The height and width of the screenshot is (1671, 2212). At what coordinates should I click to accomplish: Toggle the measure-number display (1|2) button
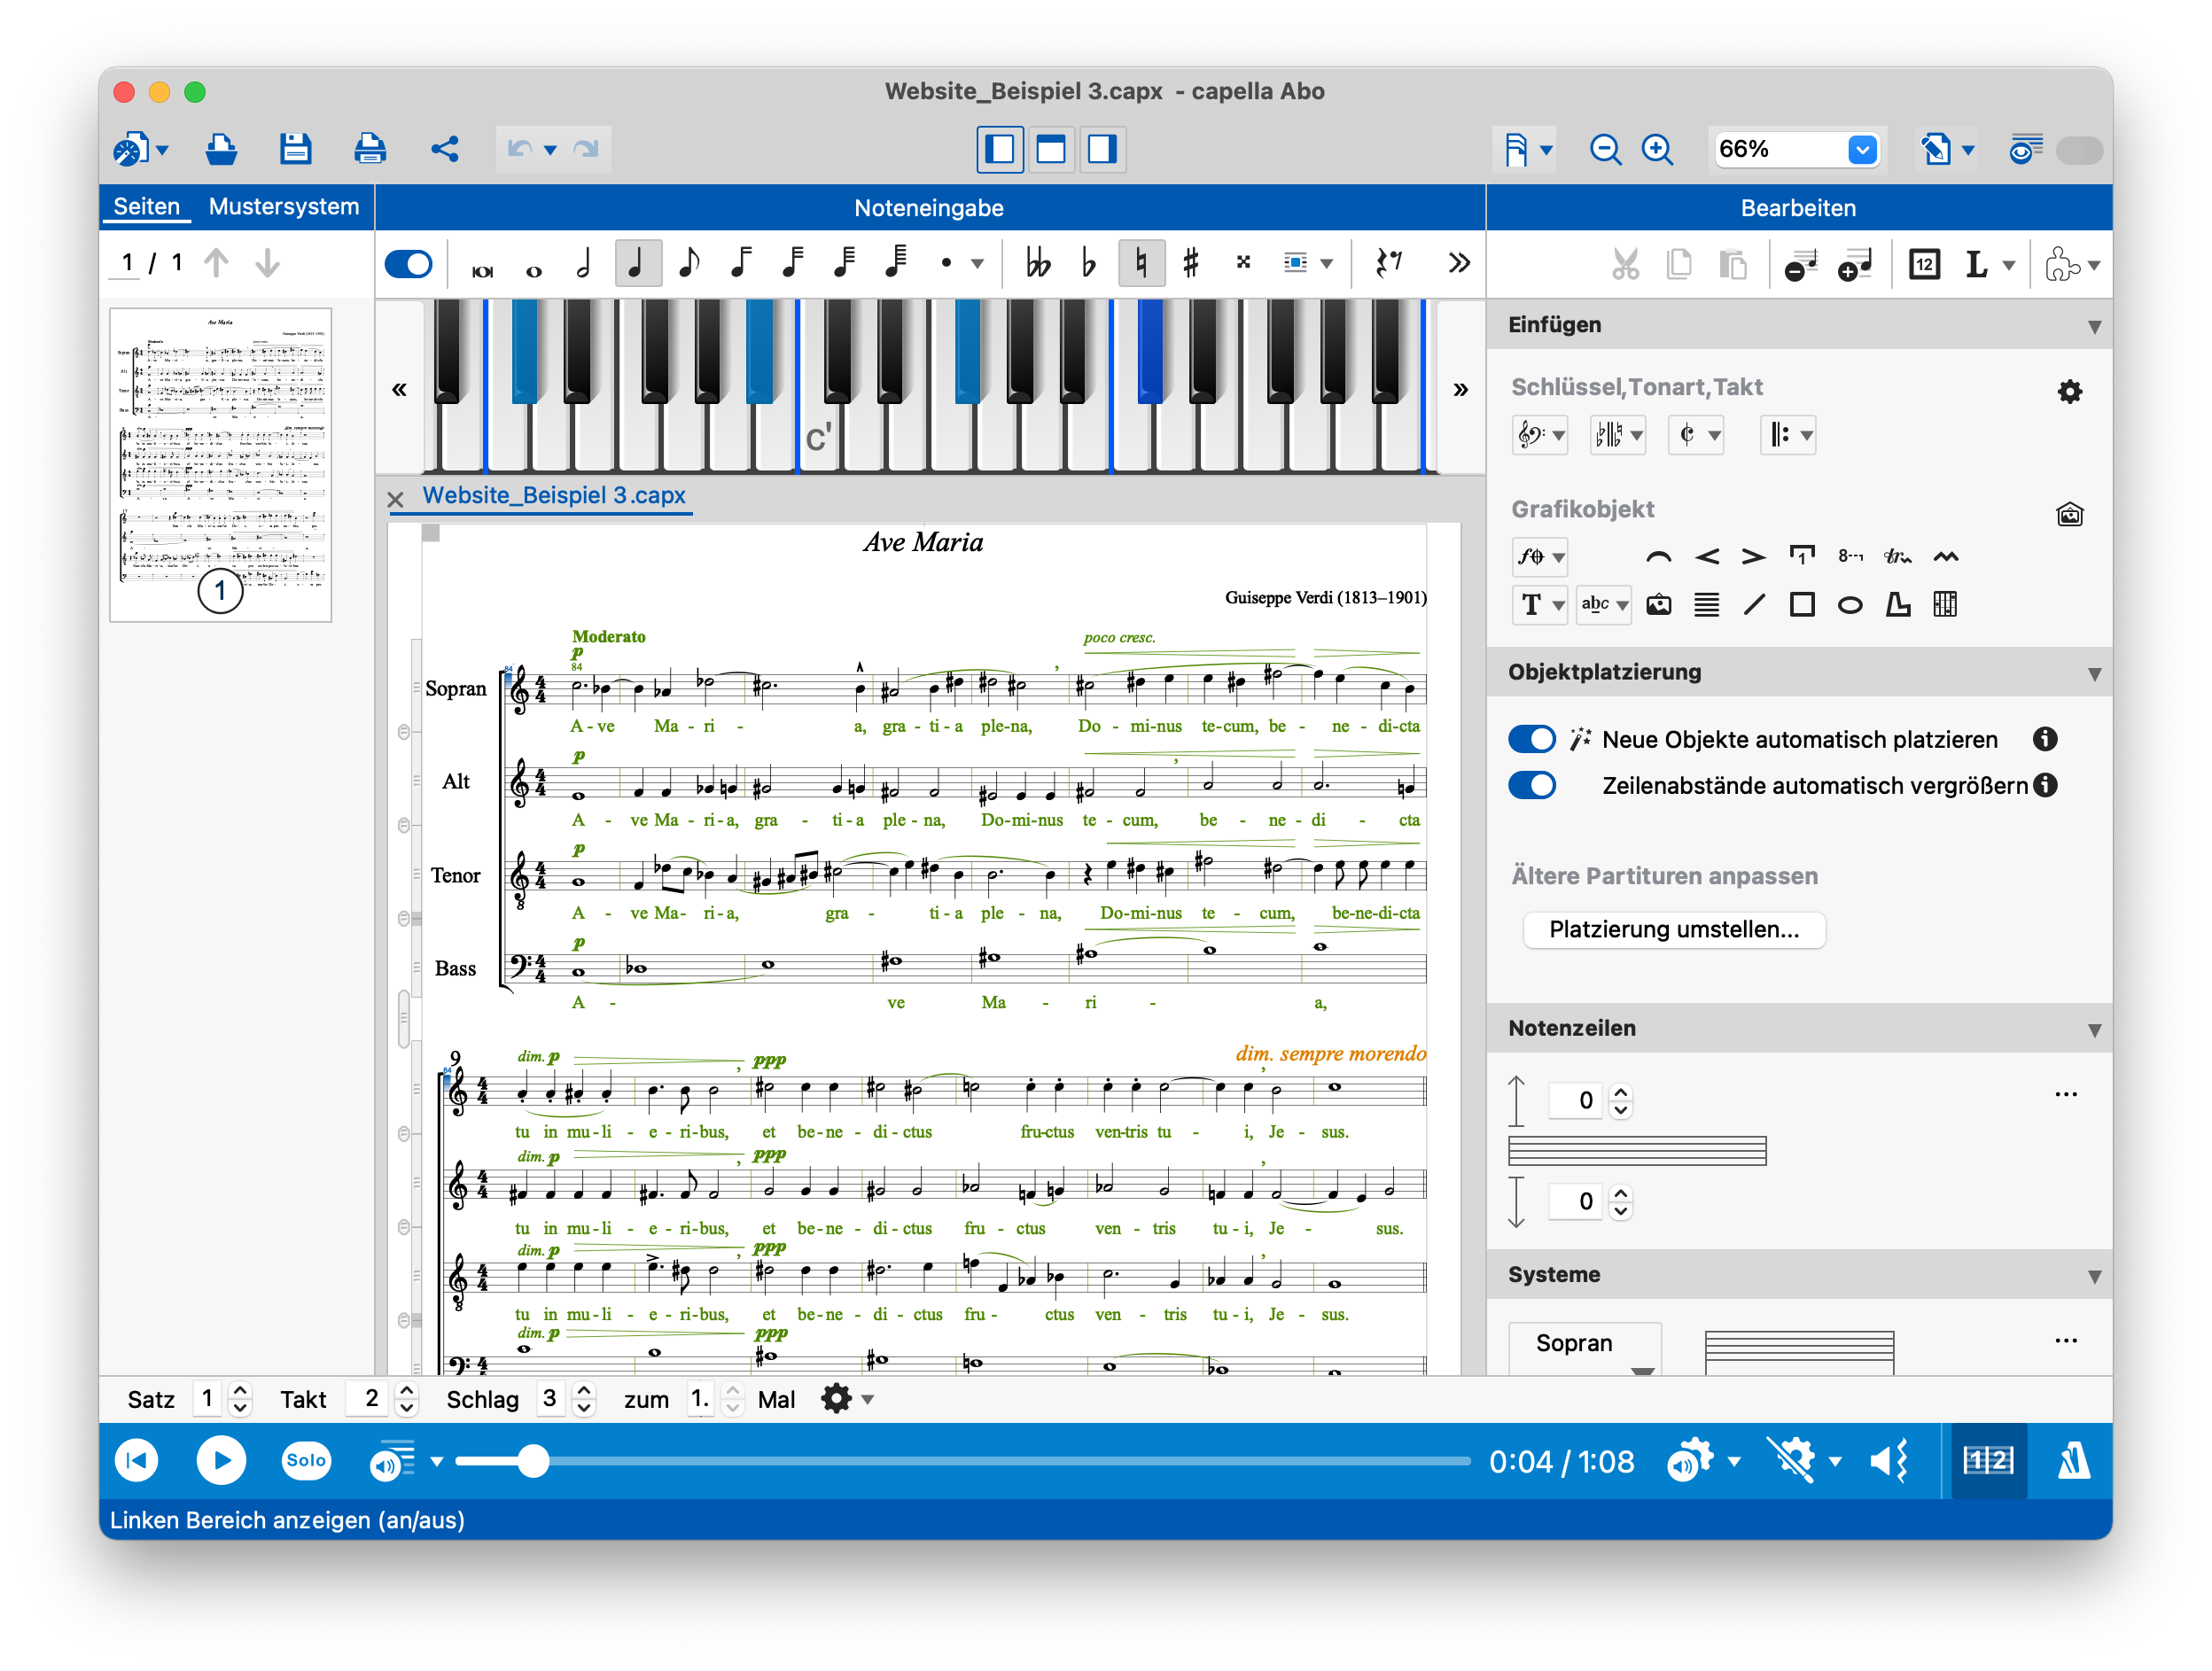[1988, 1461]
